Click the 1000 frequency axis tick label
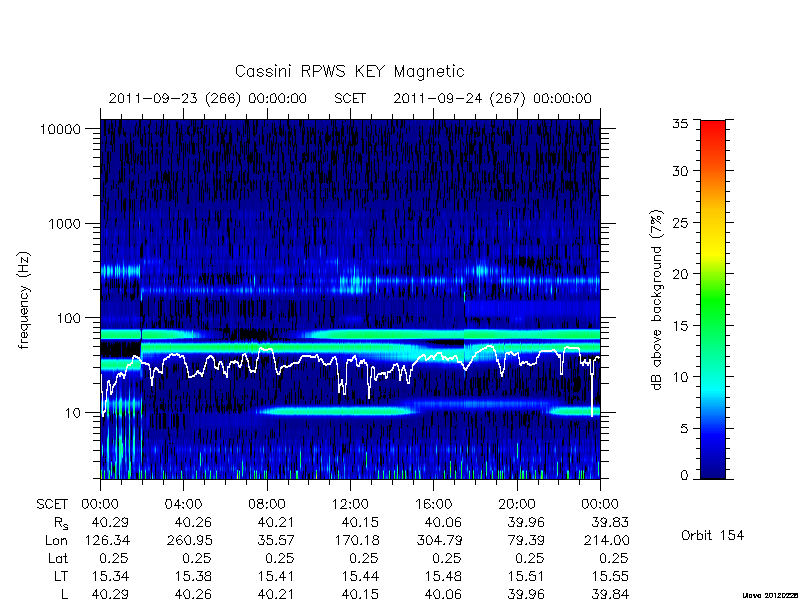The image size is (800, 600). click(64, 224)
